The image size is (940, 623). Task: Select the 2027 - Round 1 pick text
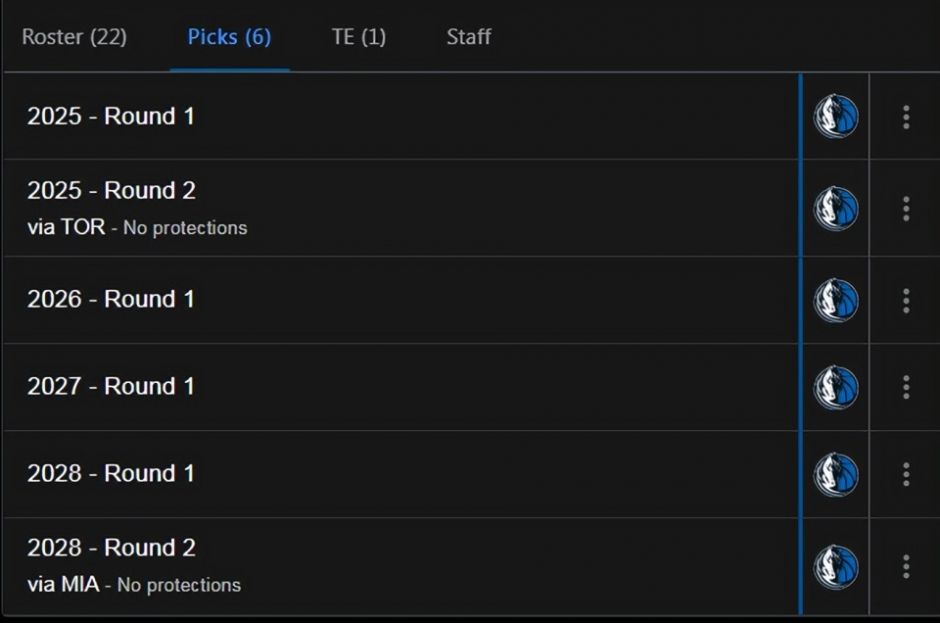coord(111,386)
